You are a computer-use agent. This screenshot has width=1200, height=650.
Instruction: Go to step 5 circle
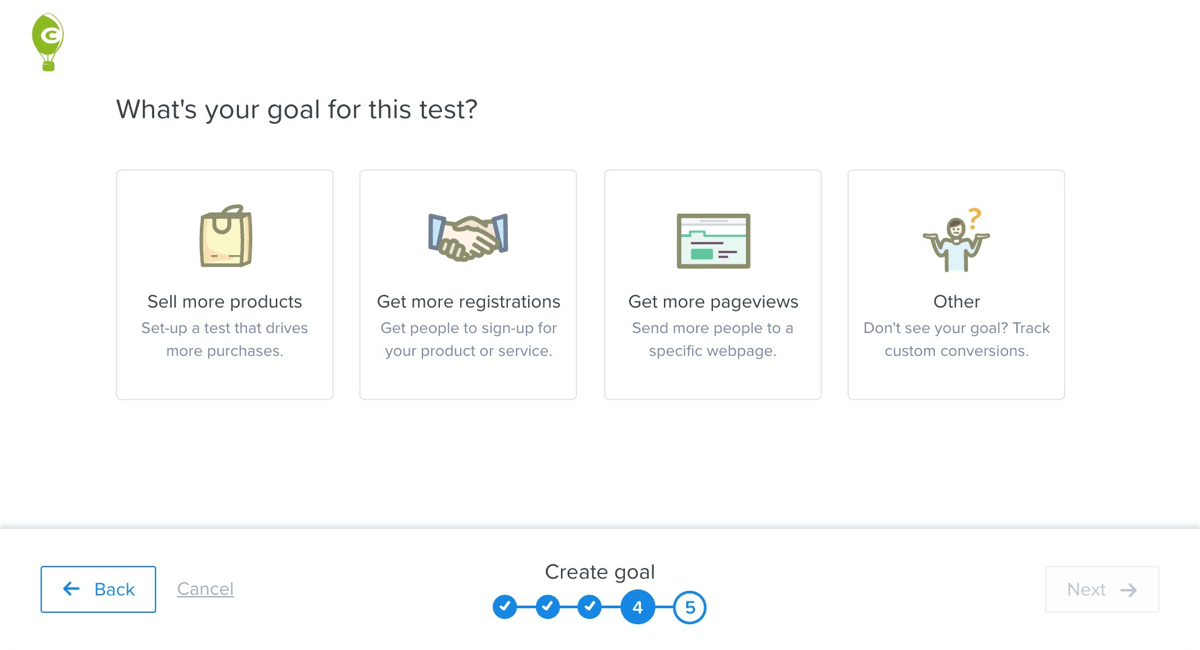(690, 607)
